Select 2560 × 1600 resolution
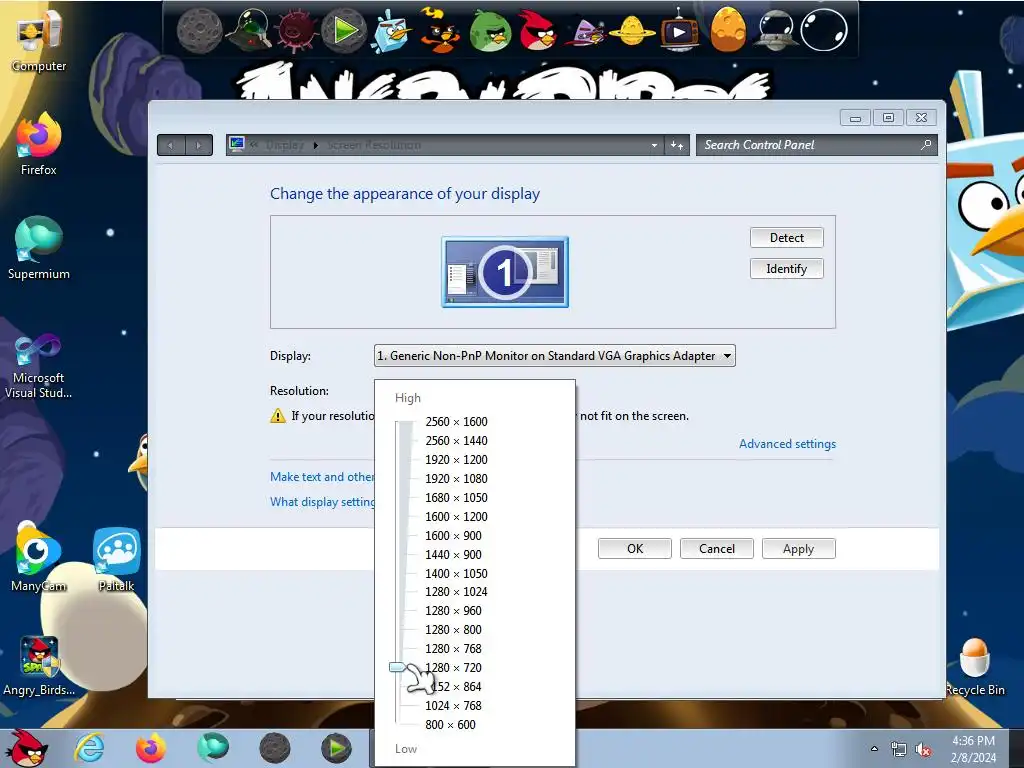The width and height of the screenshot is (1024, 768). 456,422
